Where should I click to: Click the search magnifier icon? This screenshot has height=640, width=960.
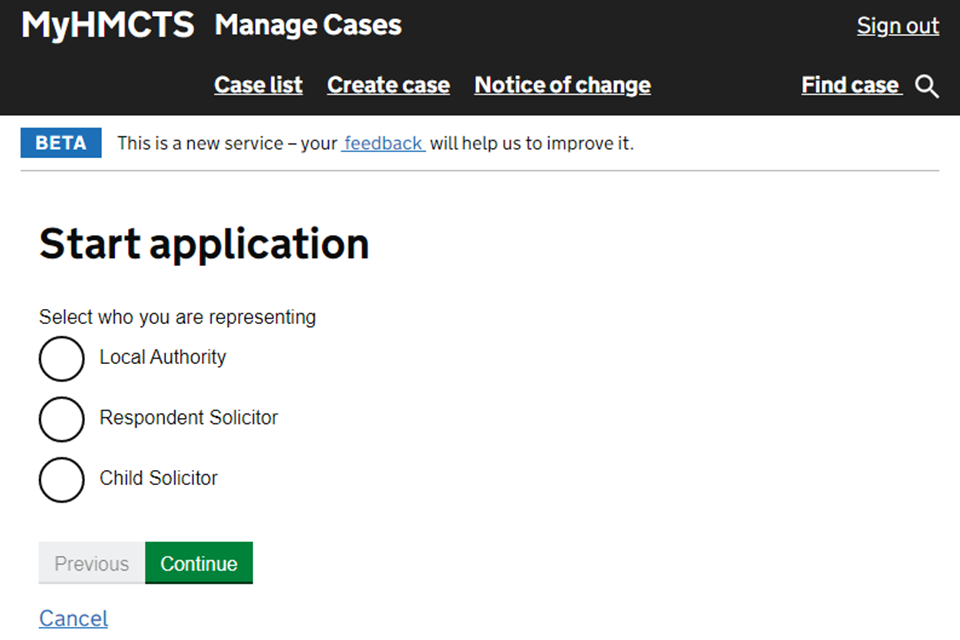927,87
